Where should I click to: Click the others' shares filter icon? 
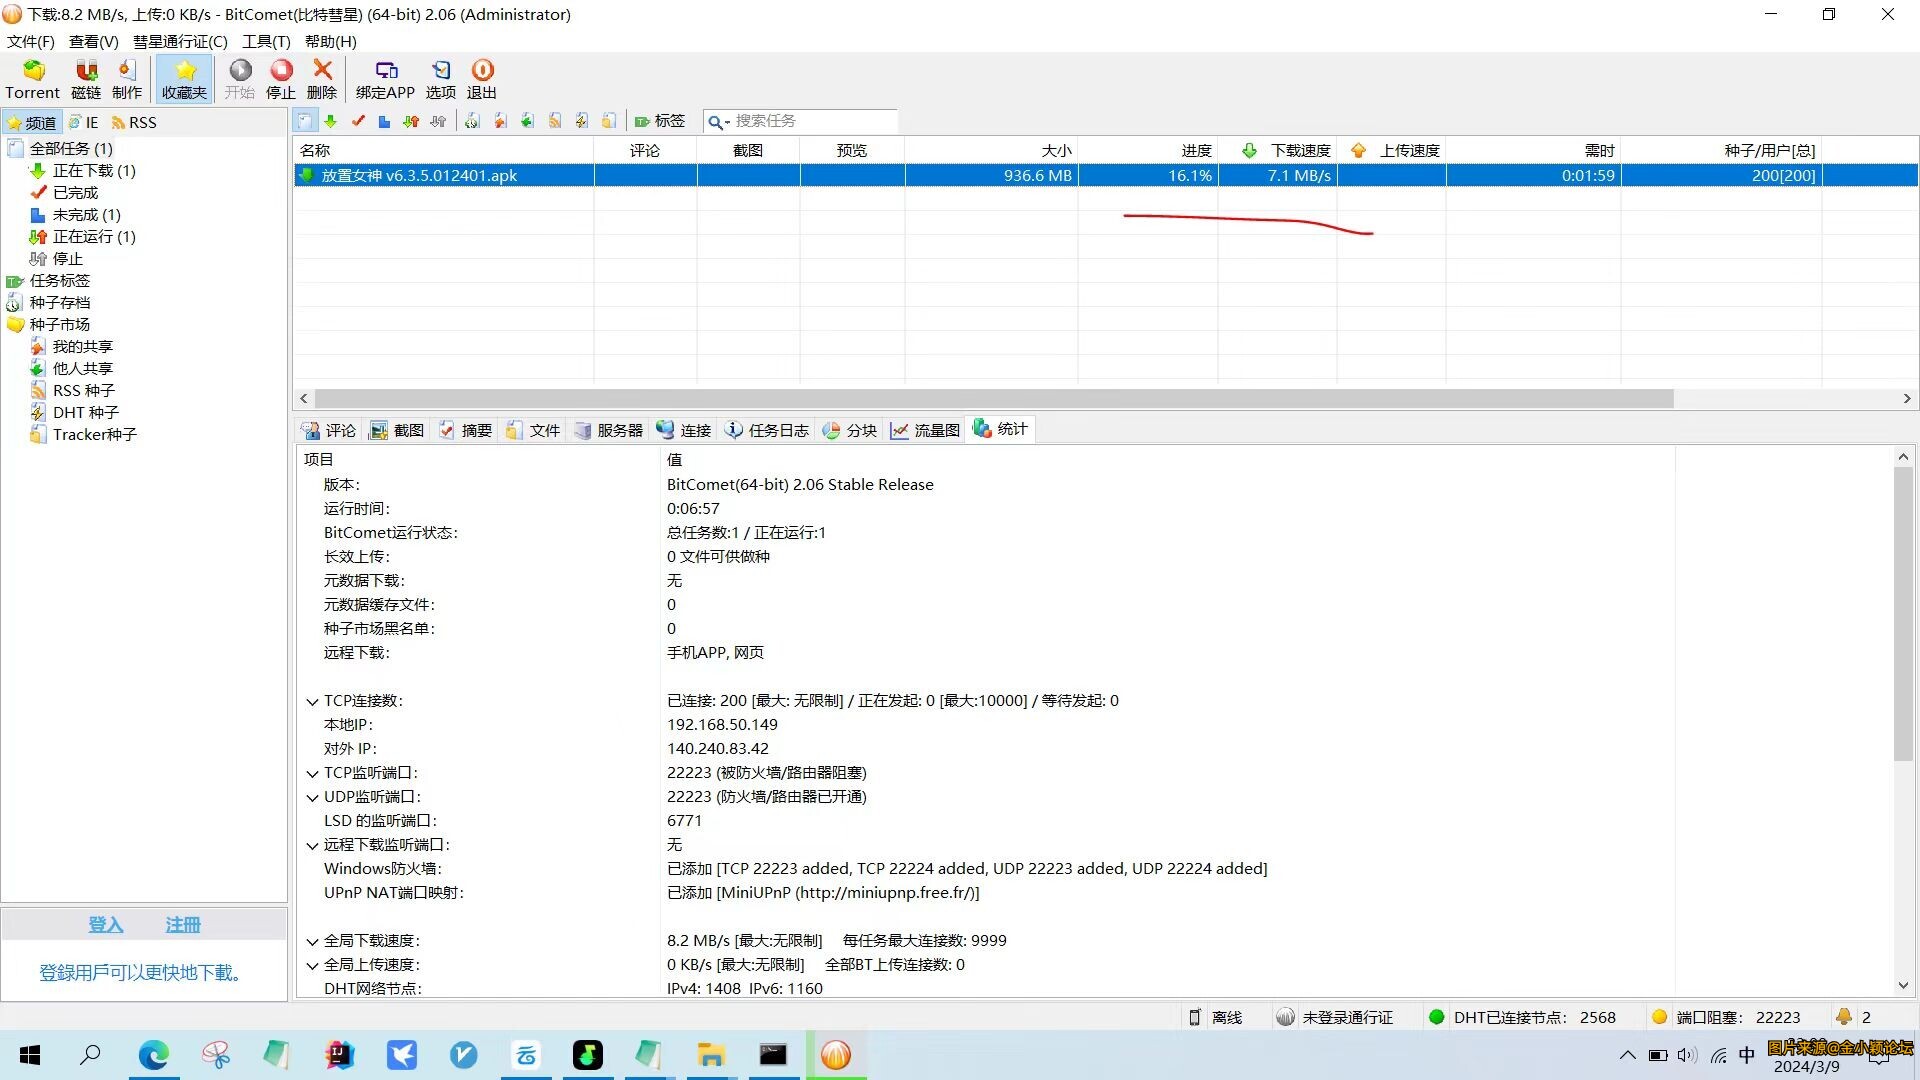(527, 121)
